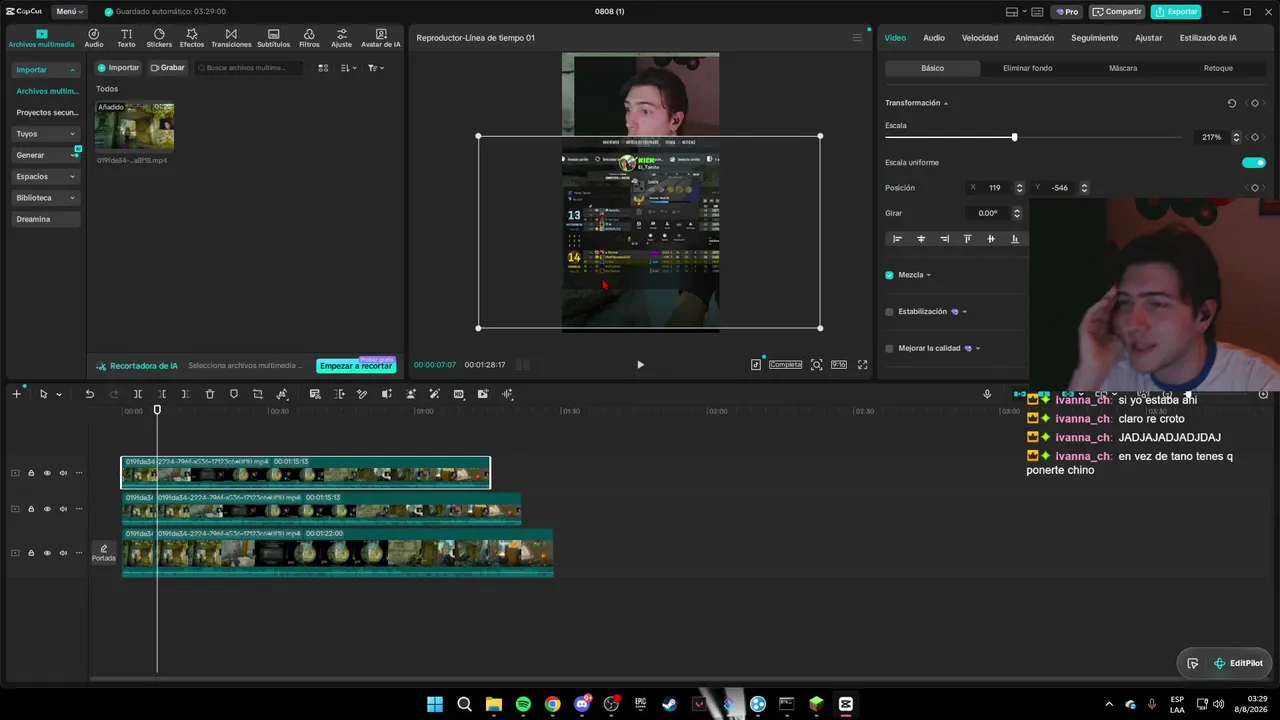This screenshot has height=720, width=1280.
Task: Open the Seguimiento tab
Action: [1094, 38]
